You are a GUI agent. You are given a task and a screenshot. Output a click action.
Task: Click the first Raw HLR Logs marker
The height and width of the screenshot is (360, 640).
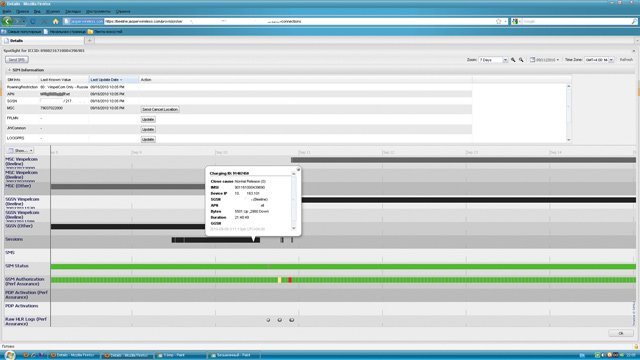[x=268, y=320]
